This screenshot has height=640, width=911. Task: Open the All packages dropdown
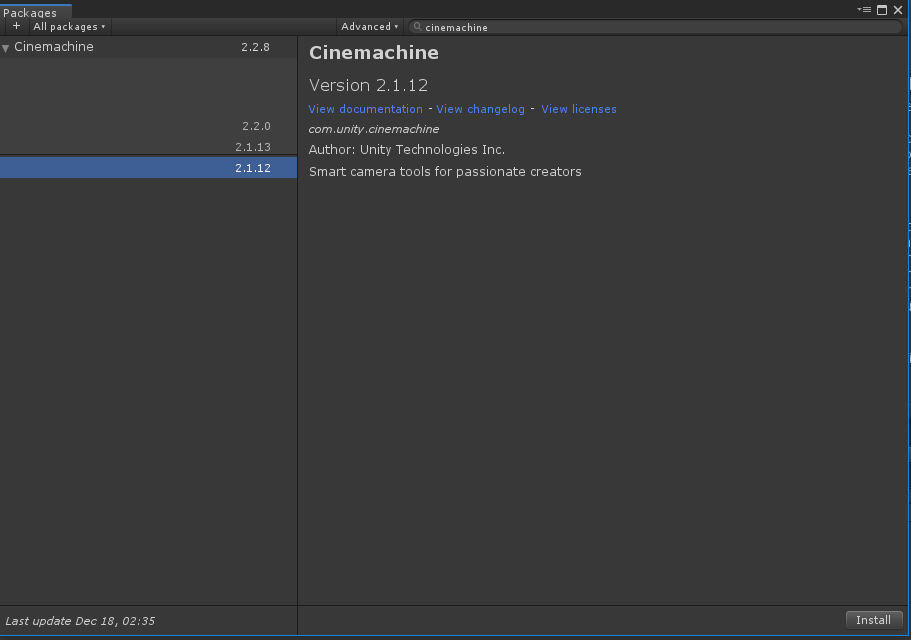(69, 27)
